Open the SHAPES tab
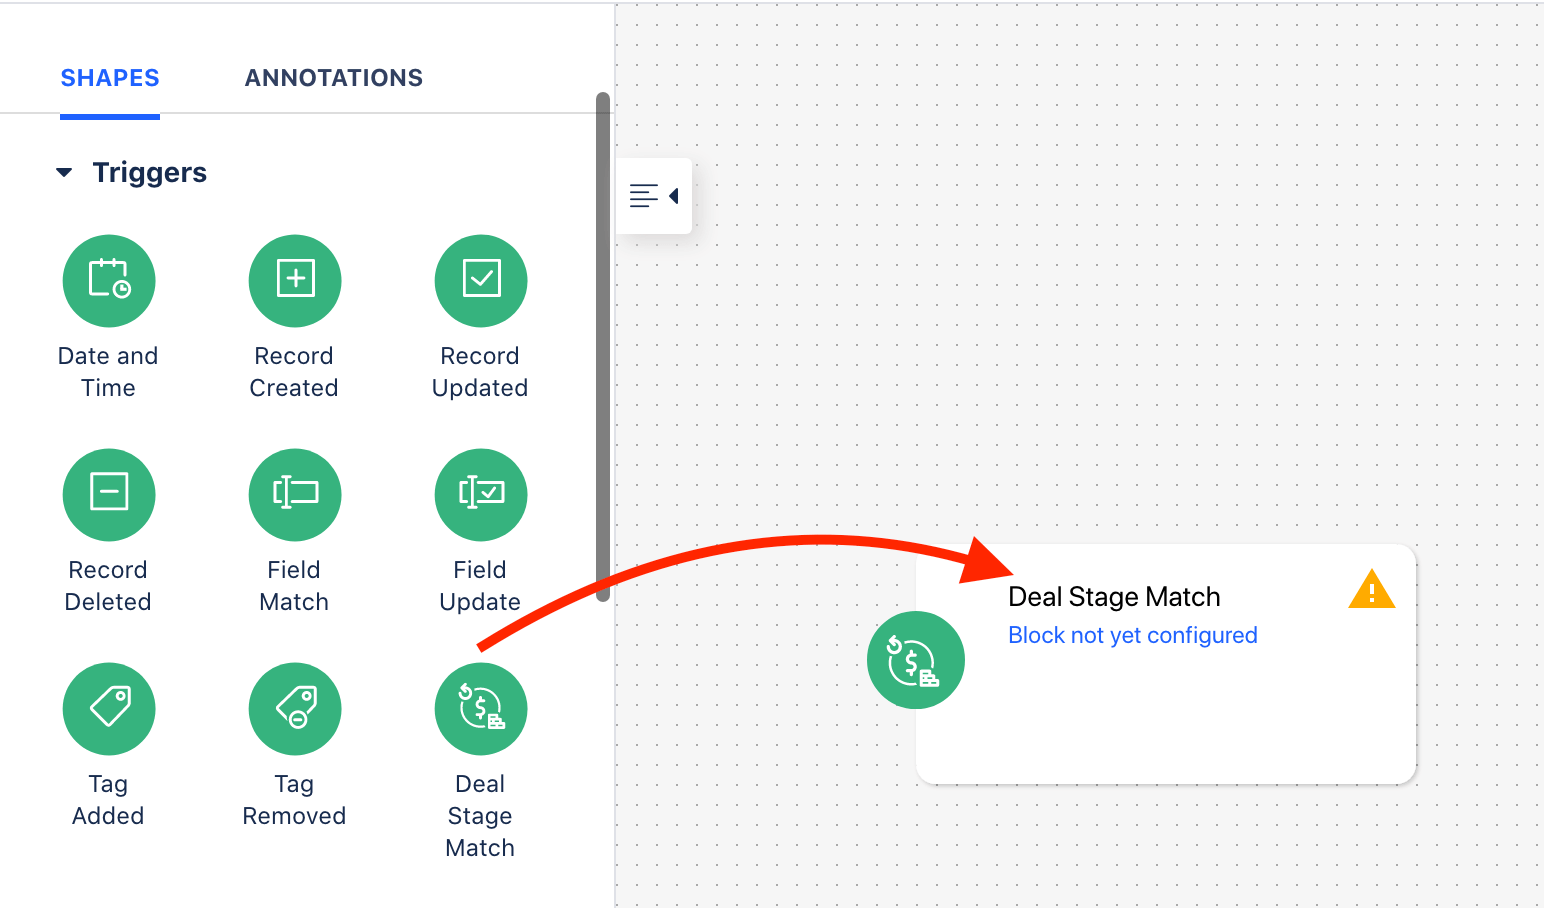Image resolution: width=1544 pixels, height=908 pixels. tap(110, 78)
